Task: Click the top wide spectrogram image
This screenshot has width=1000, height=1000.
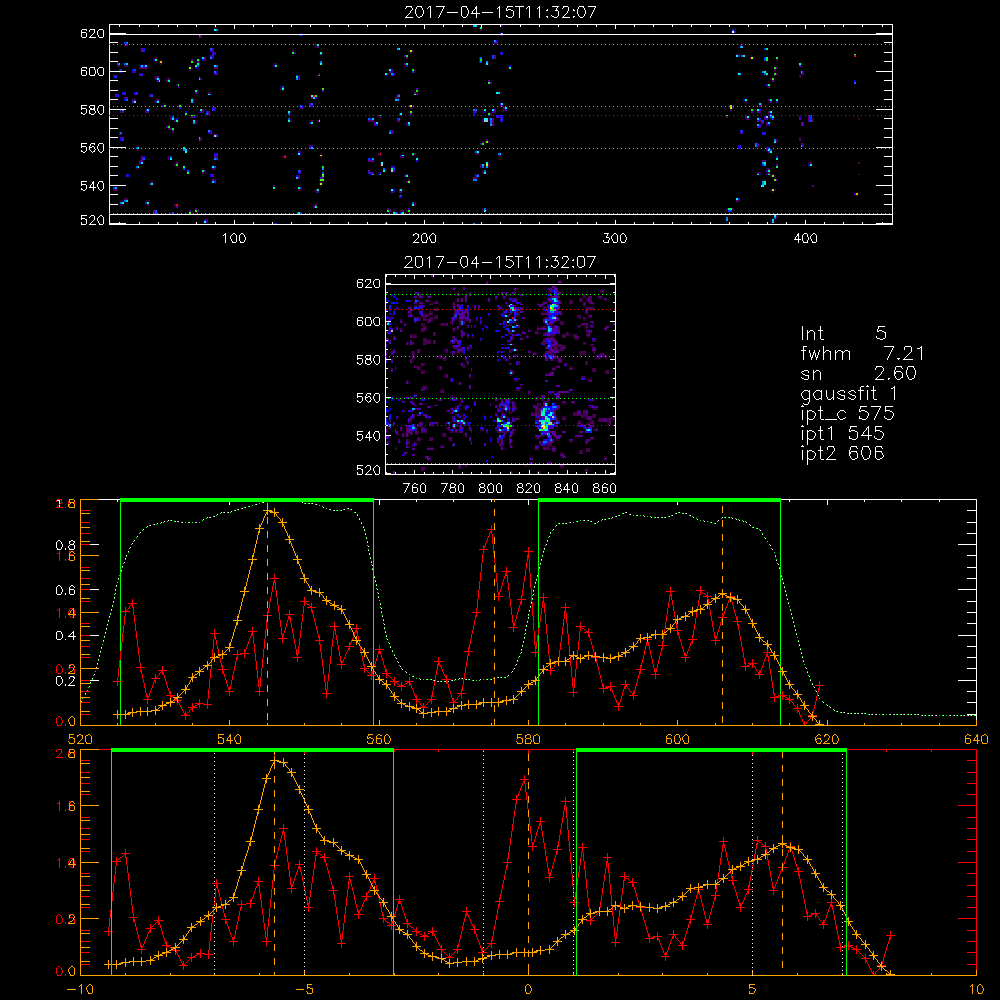Action: pyautogui.click(x=501, y=124)
